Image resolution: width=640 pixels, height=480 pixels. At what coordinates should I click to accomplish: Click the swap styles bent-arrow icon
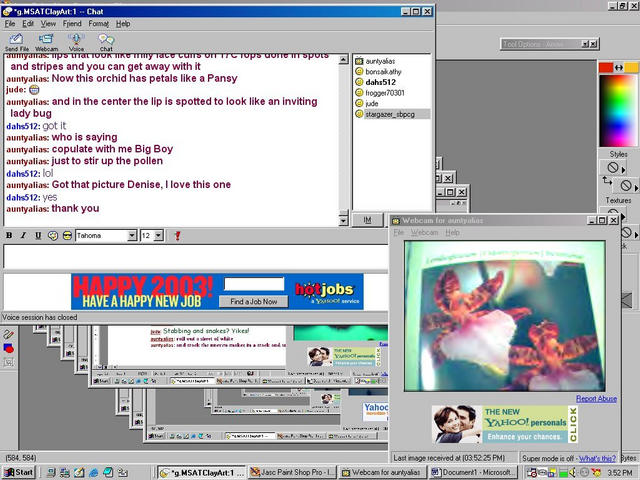point(607,180)
